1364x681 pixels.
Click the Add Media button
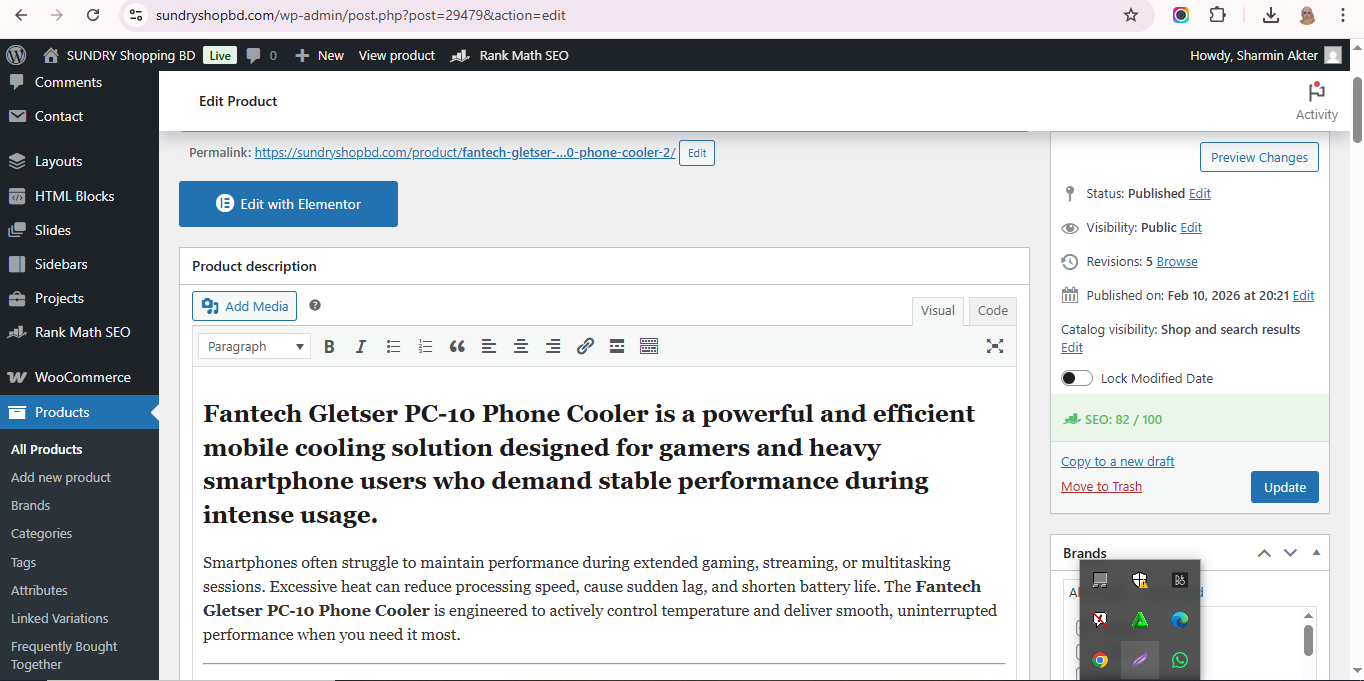point(244,306)
